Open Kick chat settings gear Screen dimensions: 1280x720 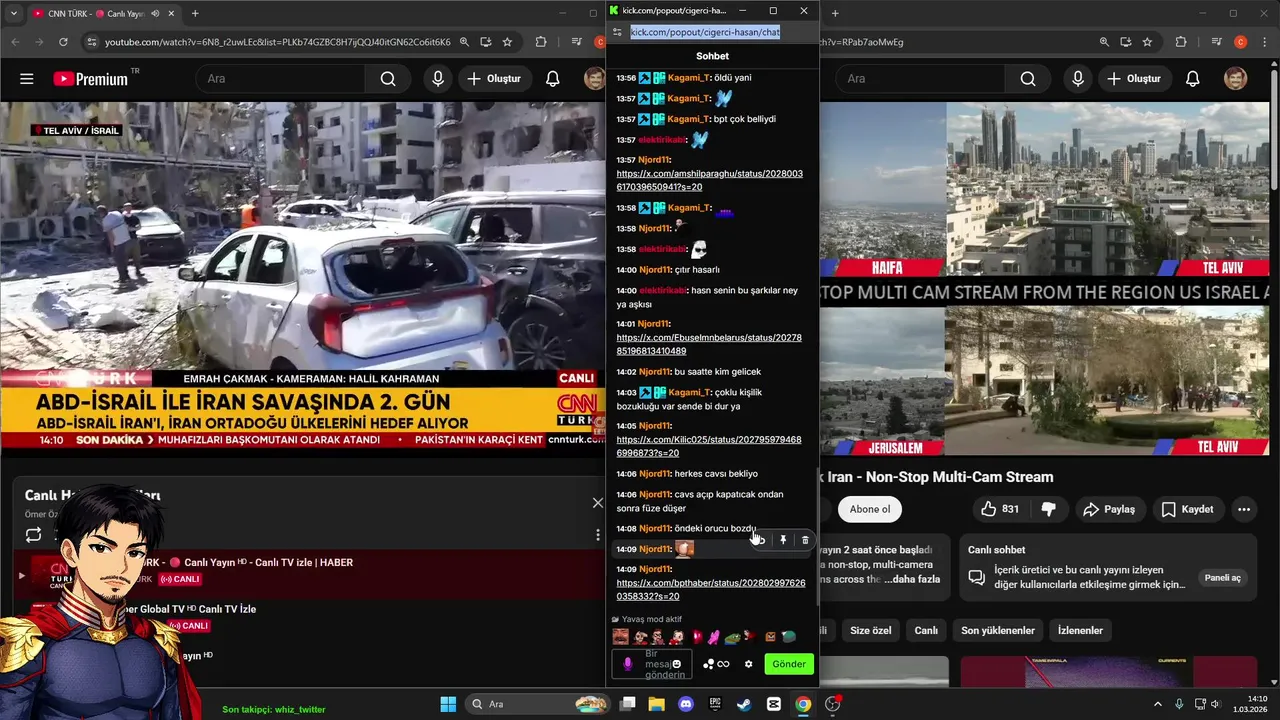click(x=748, y=664)
